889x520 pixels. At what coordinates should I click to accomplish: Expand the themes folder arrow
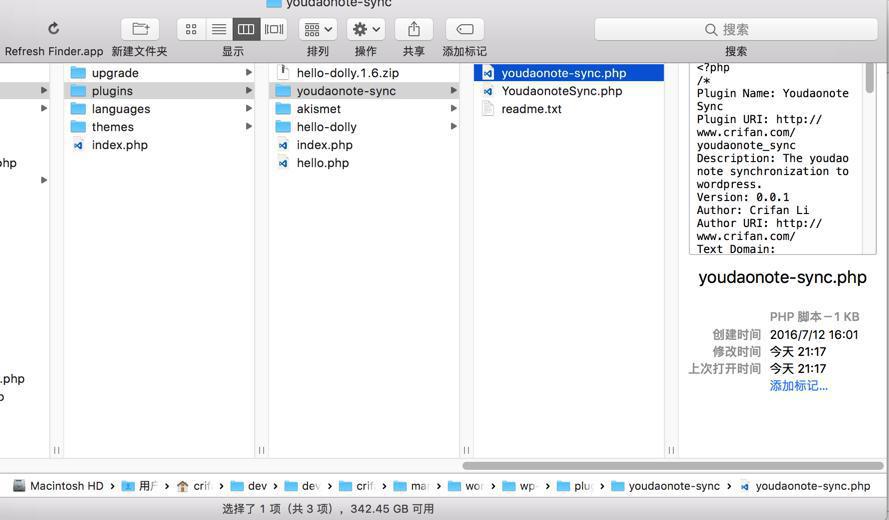248,127
